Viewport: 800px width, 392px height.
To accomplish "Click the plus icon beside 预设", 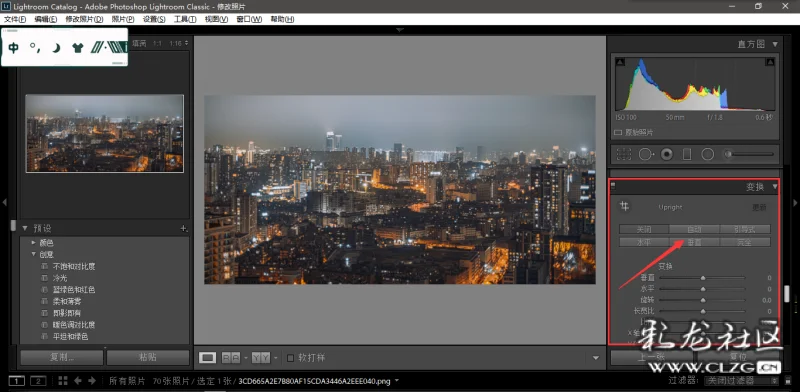I will (x=184, y=228).
